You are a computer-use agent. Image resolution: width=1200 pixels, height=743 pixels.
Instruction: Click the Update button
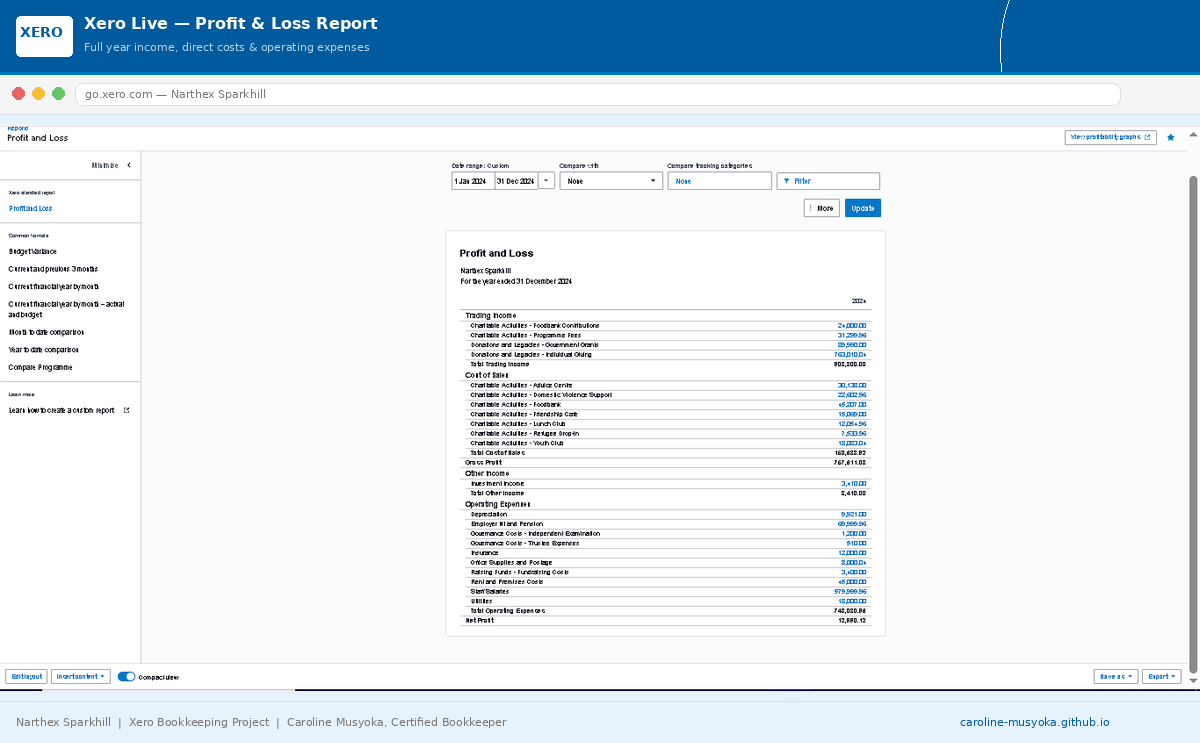click(x=863, y=208)
